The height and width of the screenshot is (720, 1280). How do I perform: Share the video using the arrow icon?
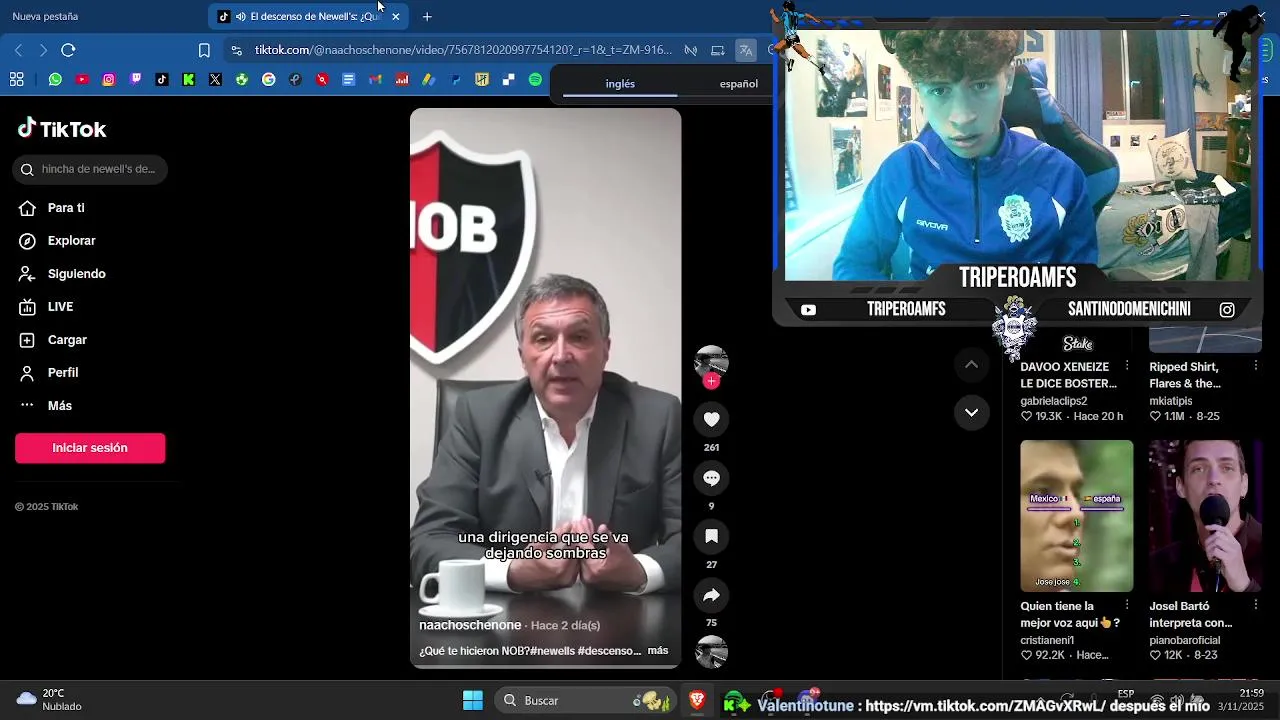(711, 595)
